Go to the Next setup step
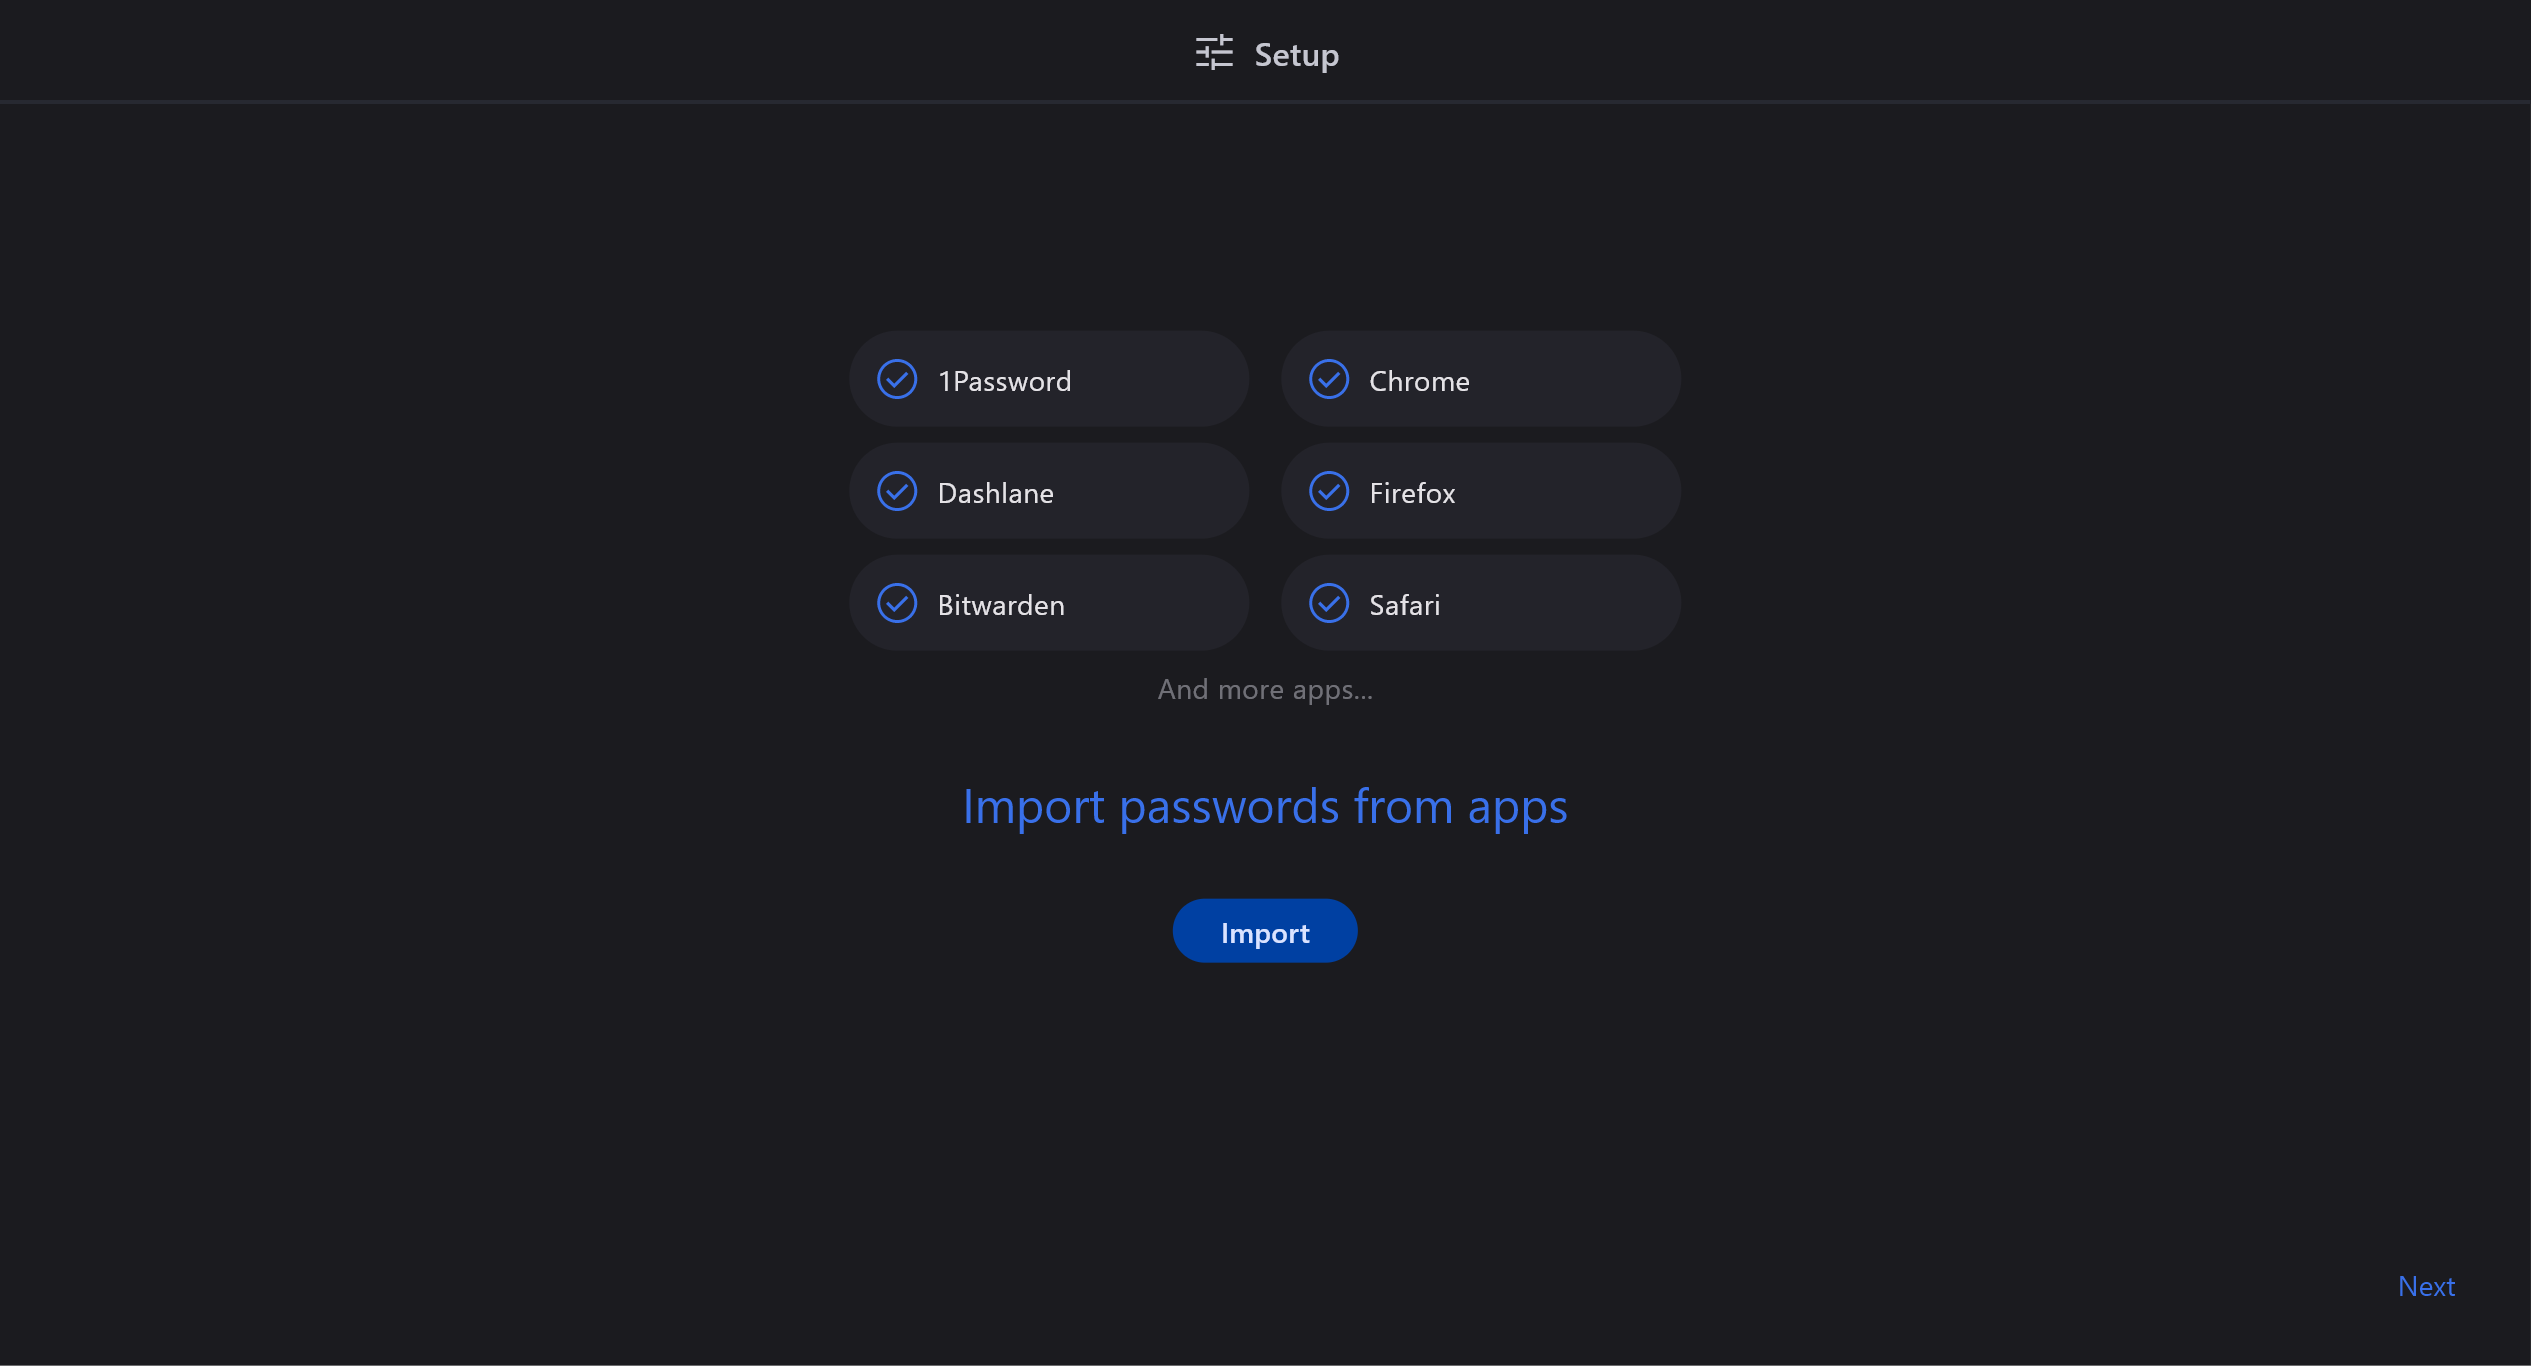 point(2426,1286)
